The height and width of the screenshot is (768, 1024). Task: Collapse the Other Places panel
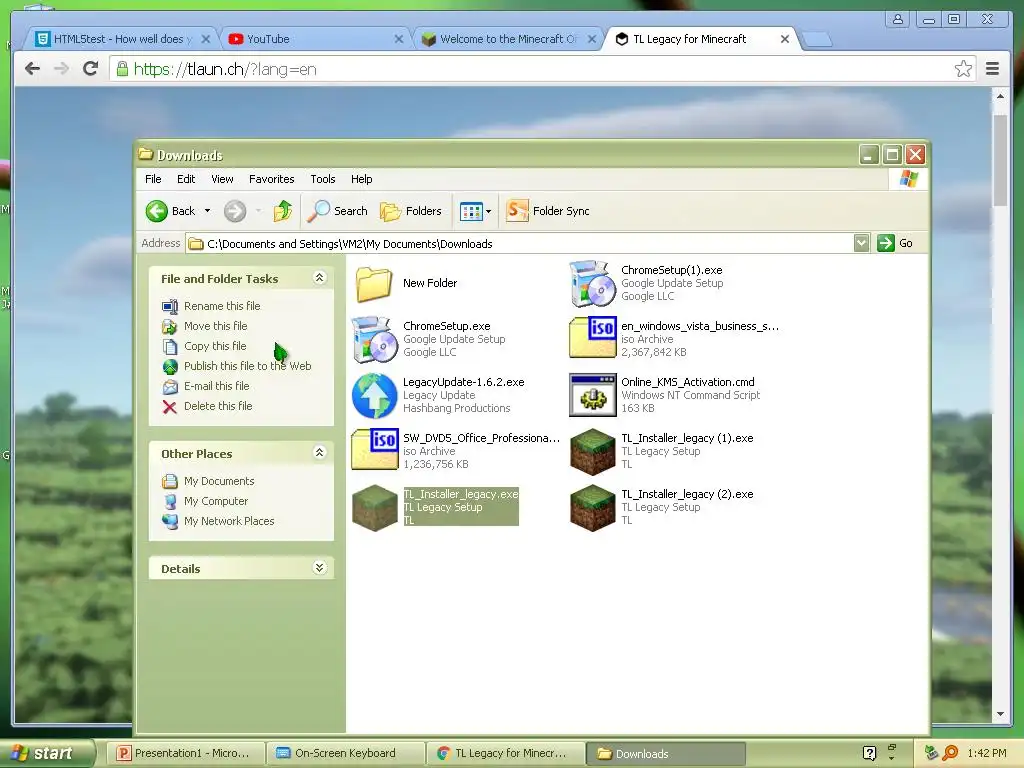click(319, 453)
